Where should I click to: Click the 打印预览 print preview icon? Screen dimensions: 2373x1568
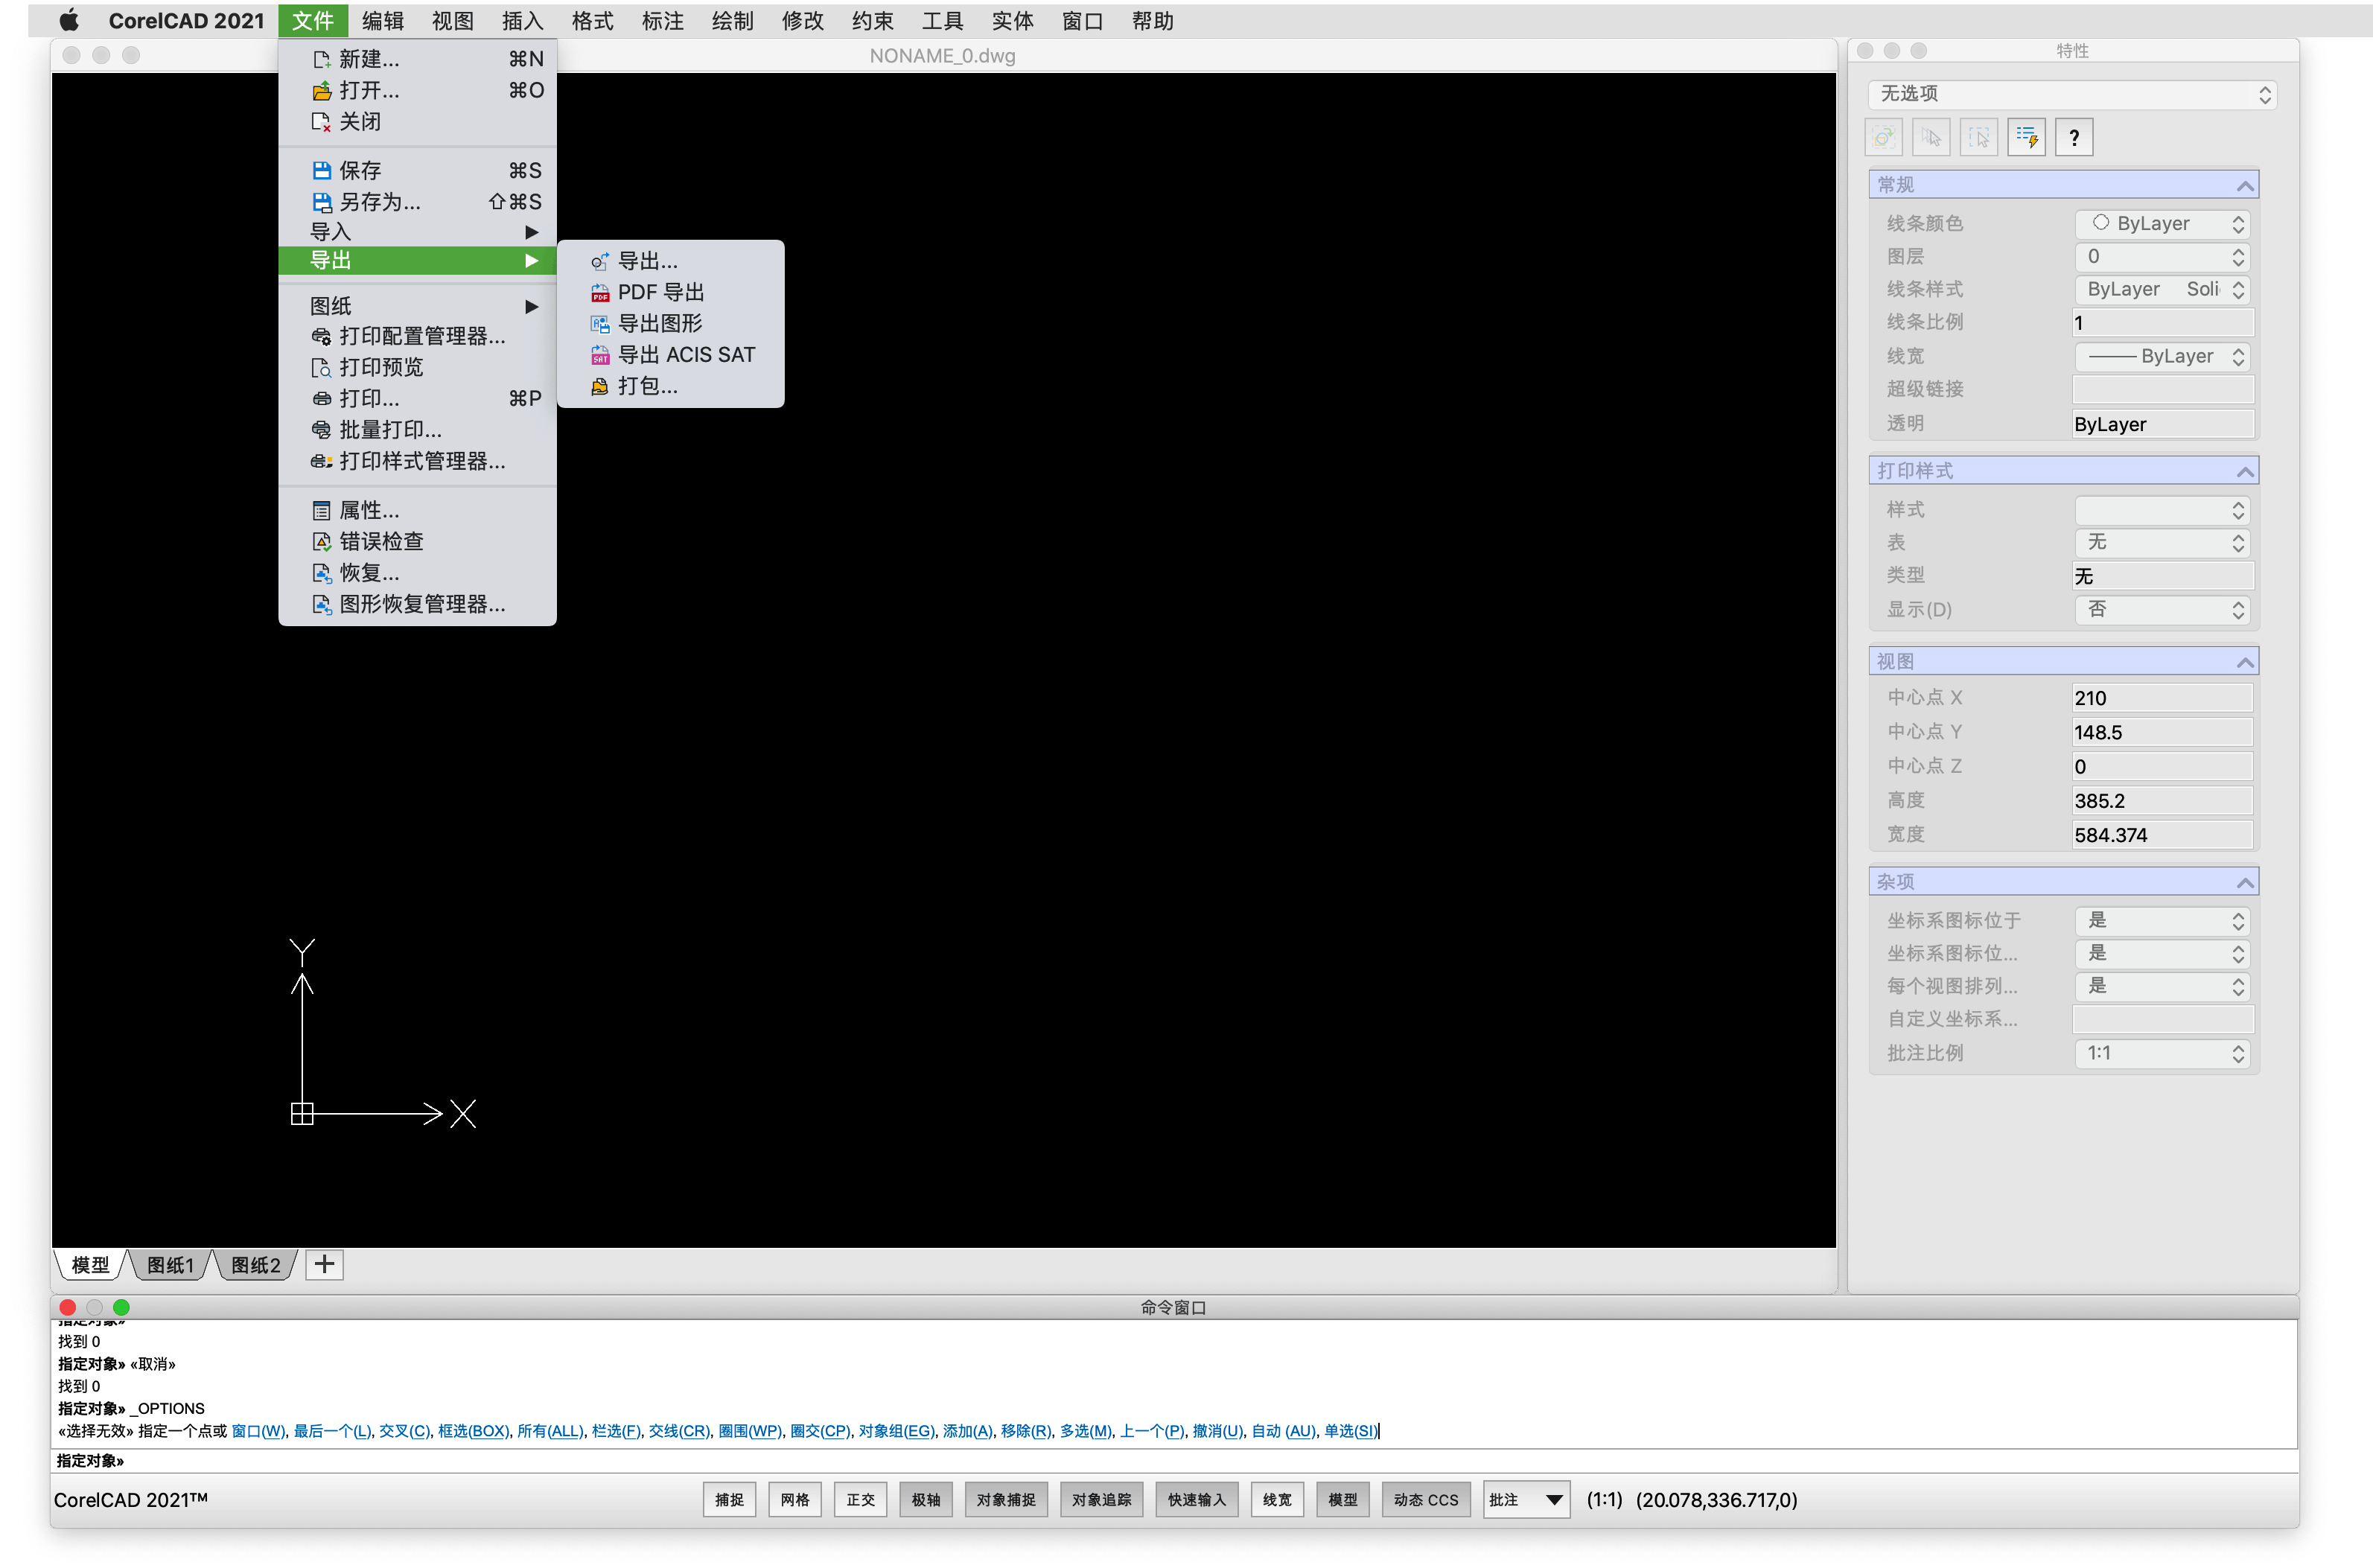click(321, 368)
